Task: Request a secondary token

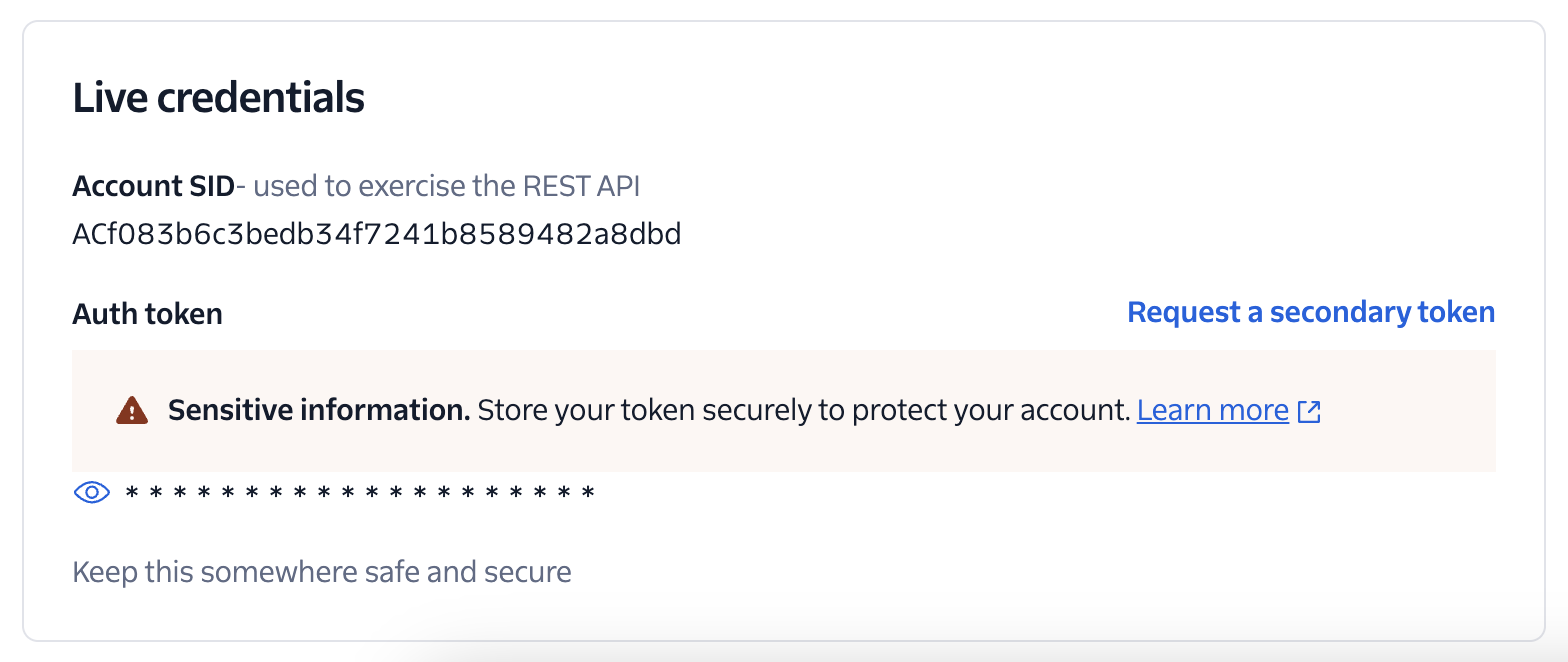Action: (1311, 312)
